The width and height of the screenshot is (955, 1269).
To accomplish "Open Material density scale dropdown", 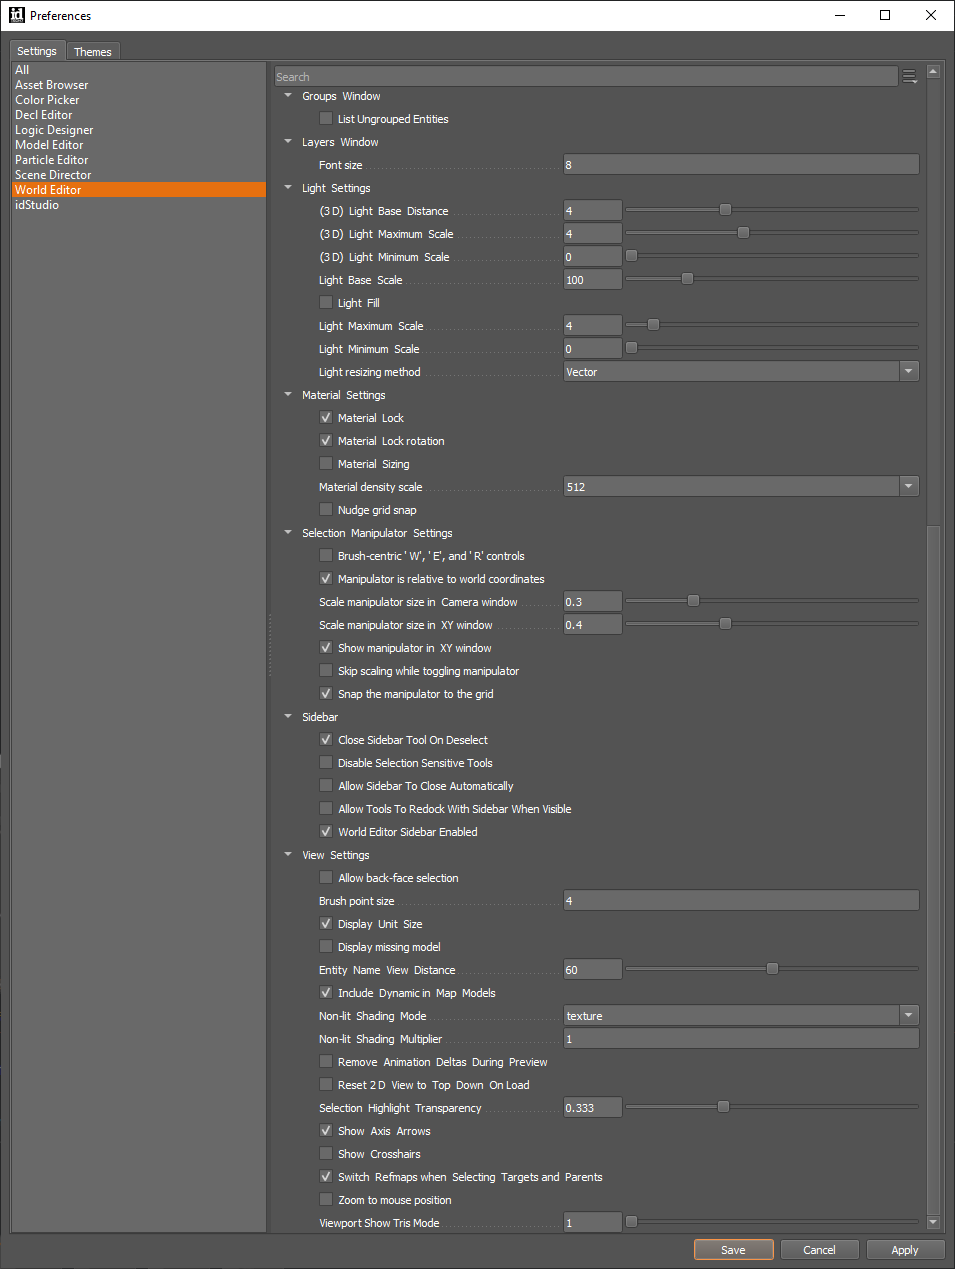I will coord(741,486).
